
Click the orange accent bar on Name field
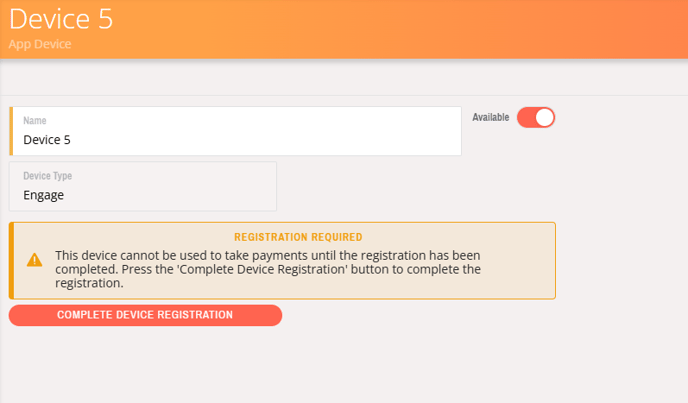[12, 132]
